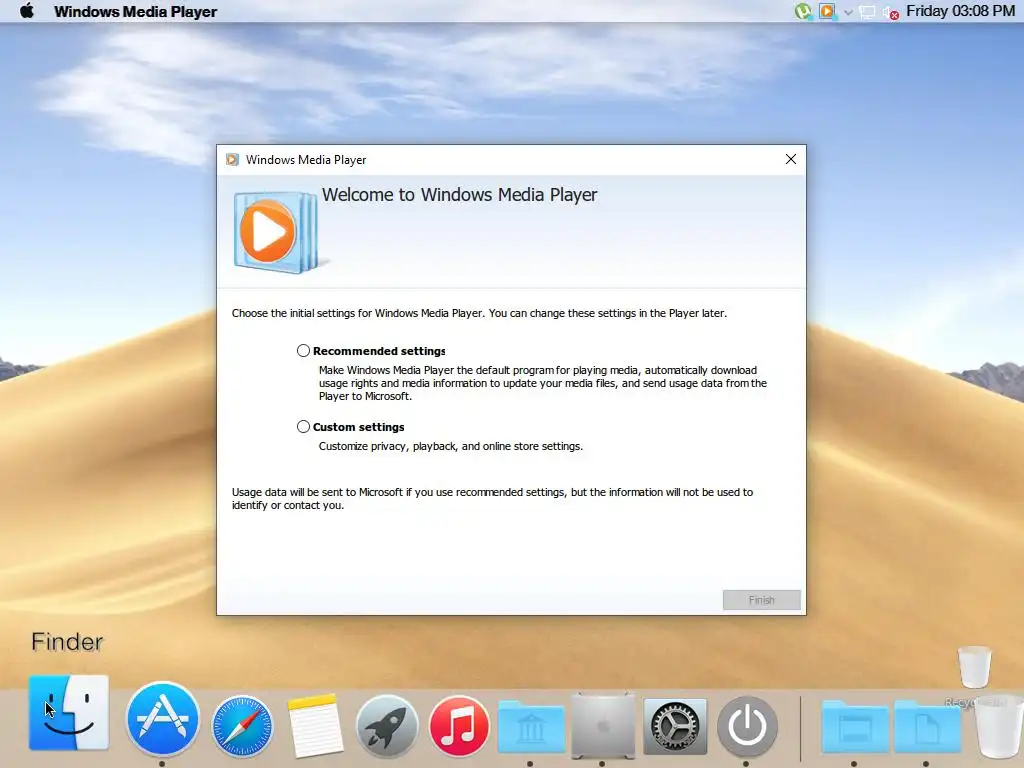Click the 'Make Windows Media Player the default' description
The height and width of the screenshot is (768, 1024).
coord(543,383)
